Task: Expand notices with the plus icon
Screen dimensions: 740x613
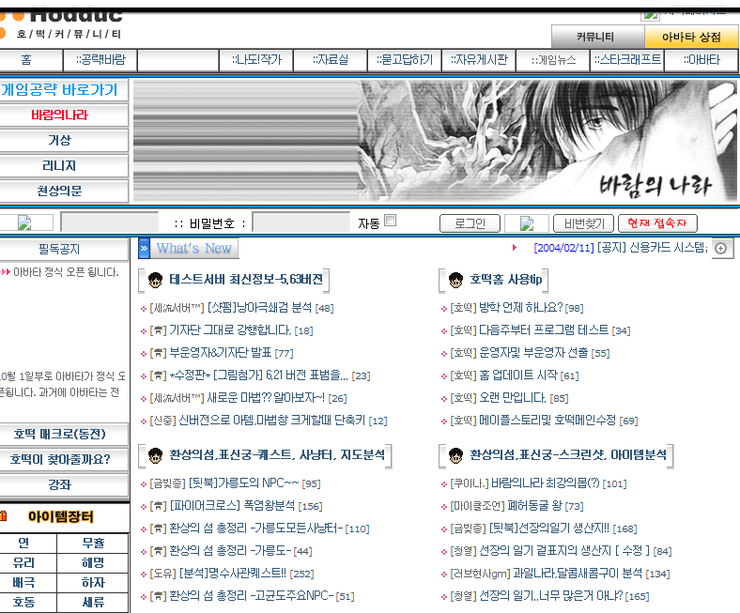Action: [721, 248]
